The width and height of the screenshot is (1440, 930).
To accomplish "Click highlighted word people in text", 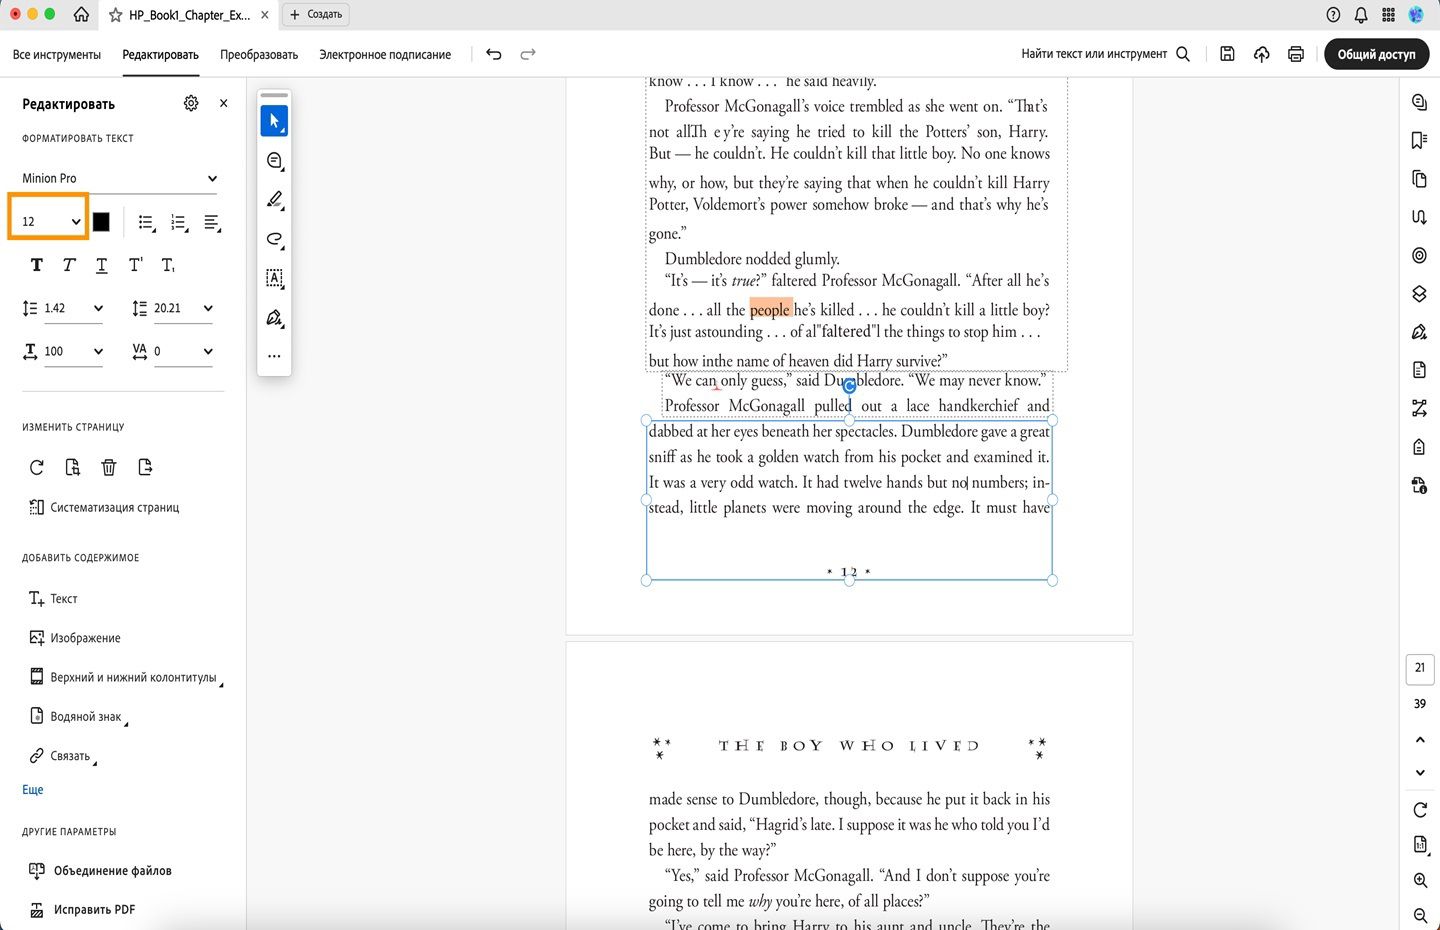I will pos(770,309).
